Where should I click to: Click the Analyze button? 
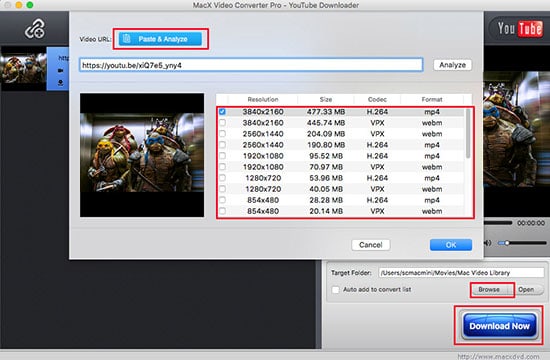(x=452, y=65)
